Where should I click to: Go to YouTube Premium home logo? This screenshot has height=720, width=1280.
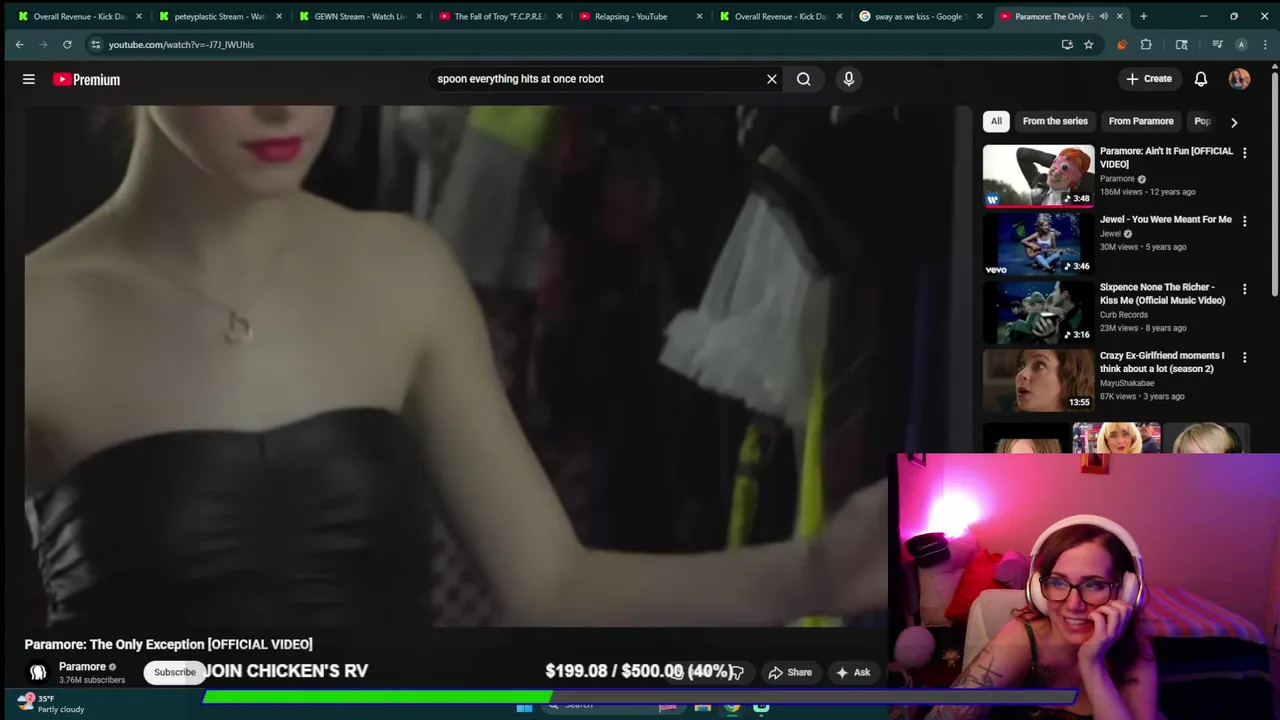pyautogui.click(x=87, y=79)
